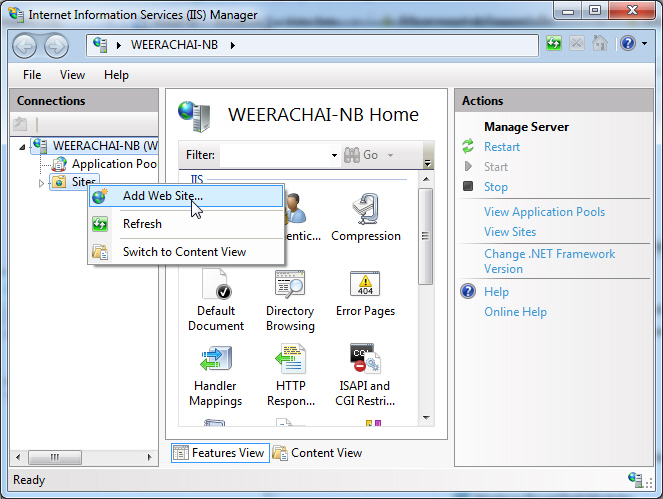
Task: Click the Stop server square icon
Action: pyautogui.click(x=468, y=186)
